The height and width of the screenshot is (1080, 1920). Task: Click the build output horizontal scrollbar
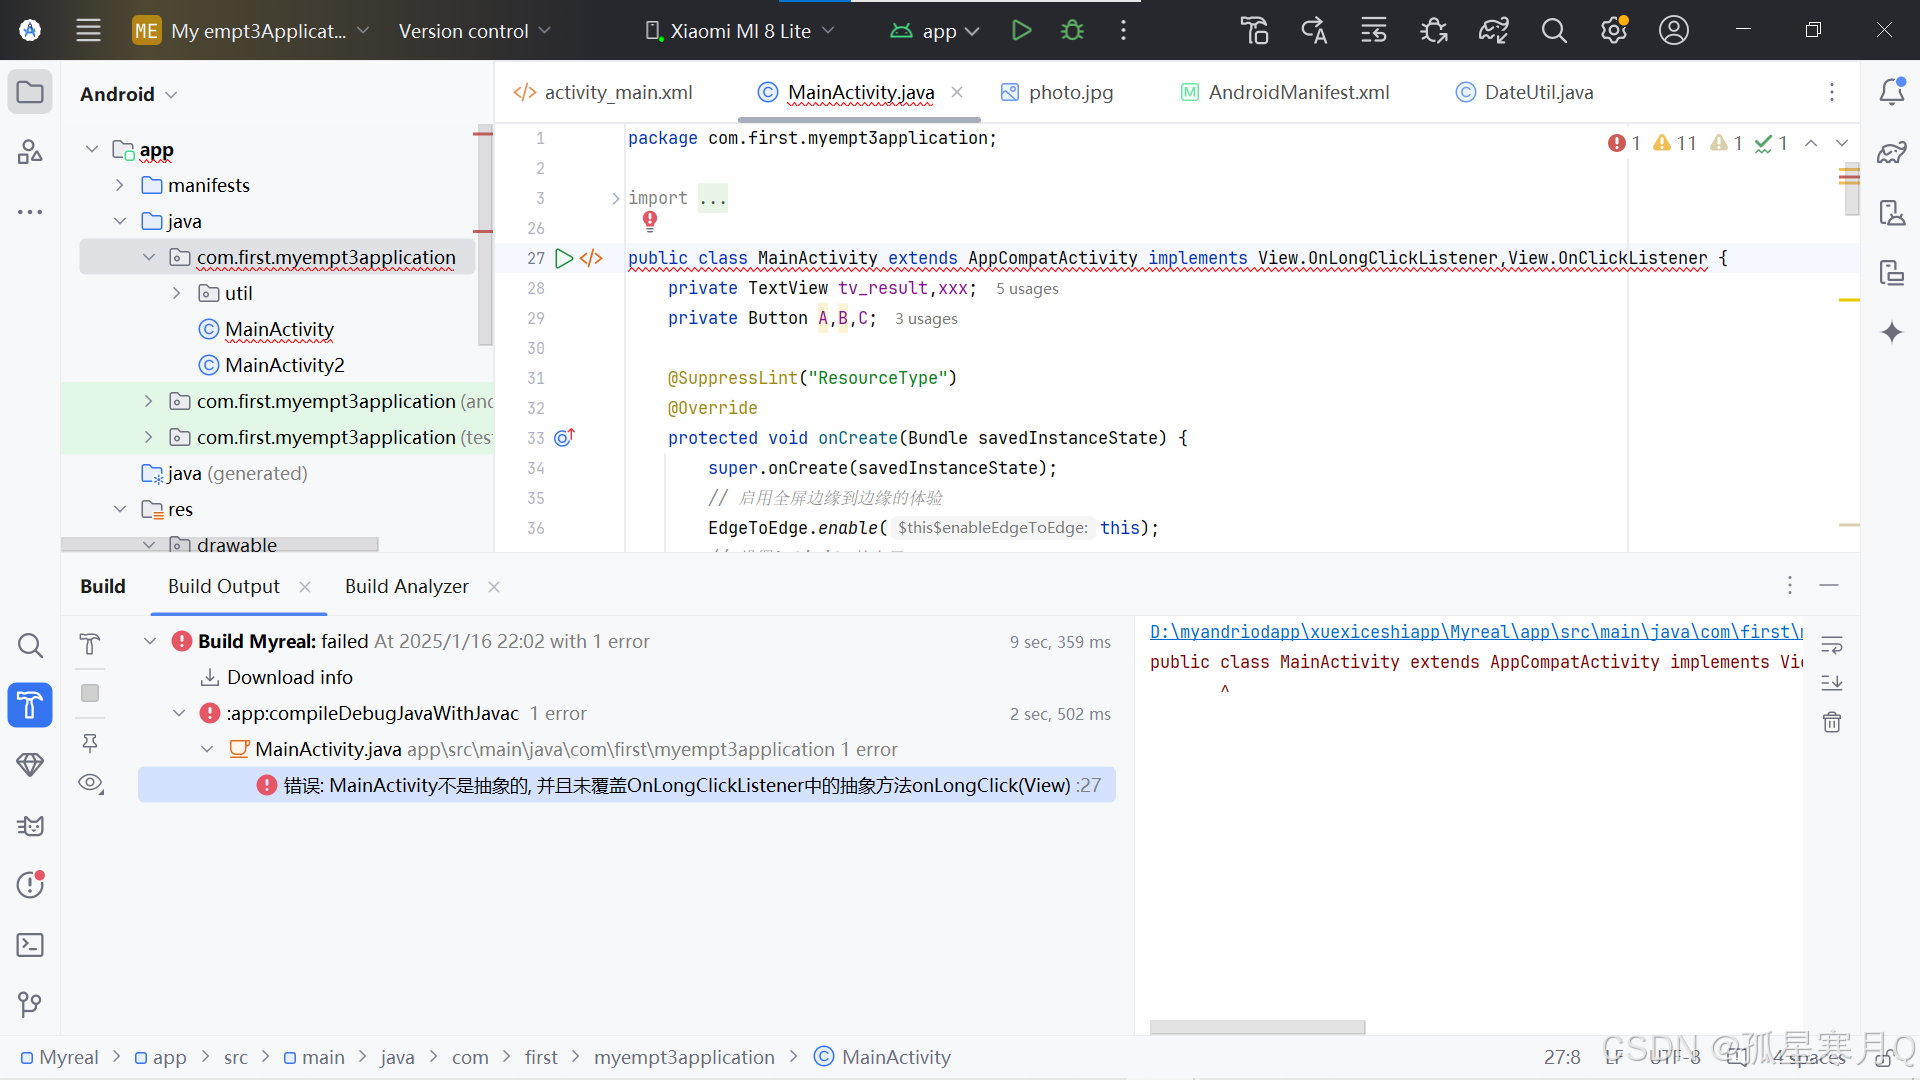coord(1257,1027)
